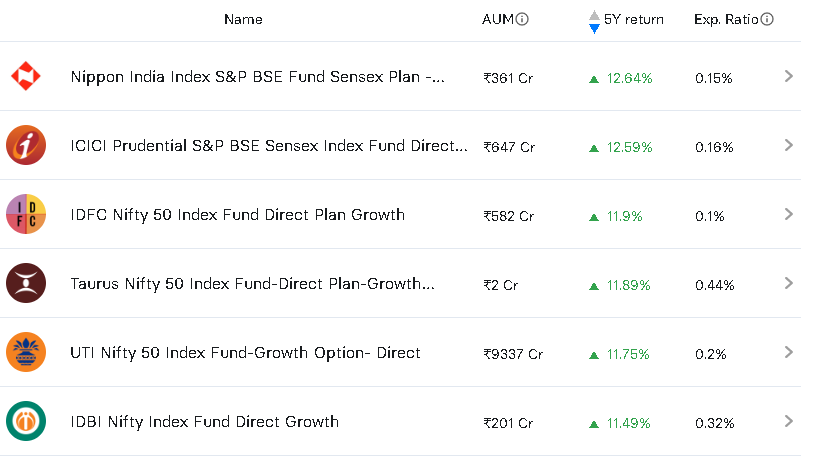The height and width of the screenshot is (456, 818).
Task: Show AUM info tooltip icon
Action: click(x=522, y=19)
